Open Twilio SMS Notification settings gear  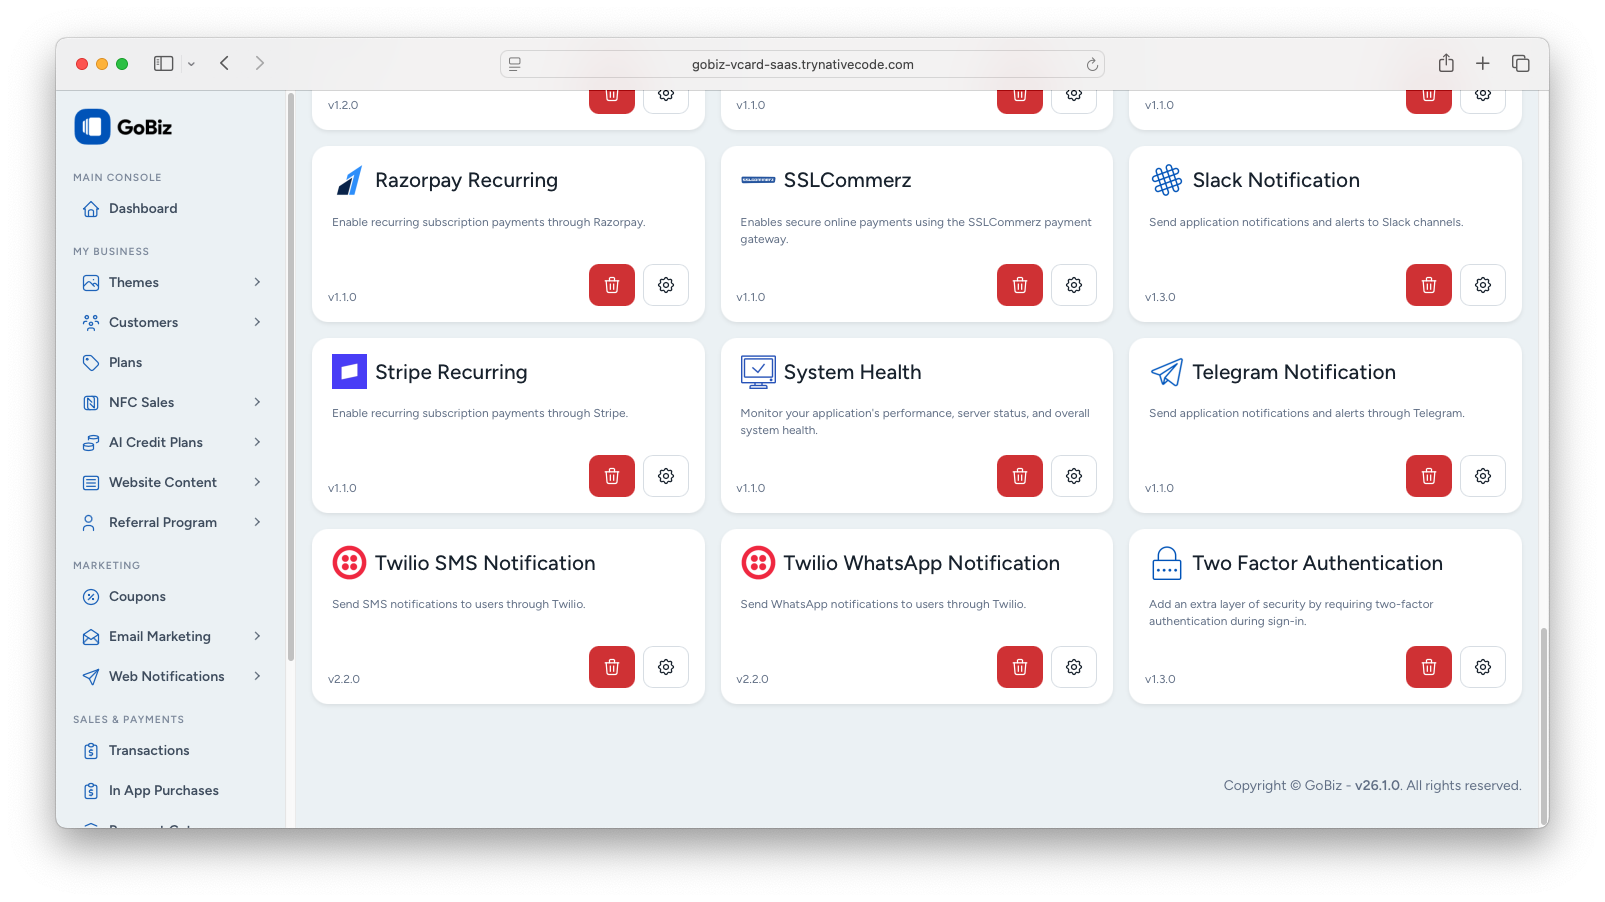click(x=666, y=667)
